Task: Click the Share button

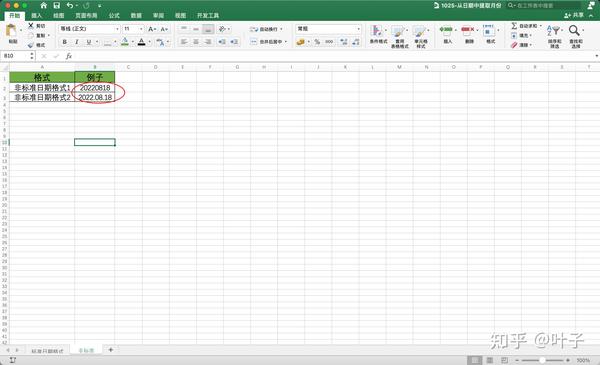Action: pyautogui.click(x=574, y=15)
